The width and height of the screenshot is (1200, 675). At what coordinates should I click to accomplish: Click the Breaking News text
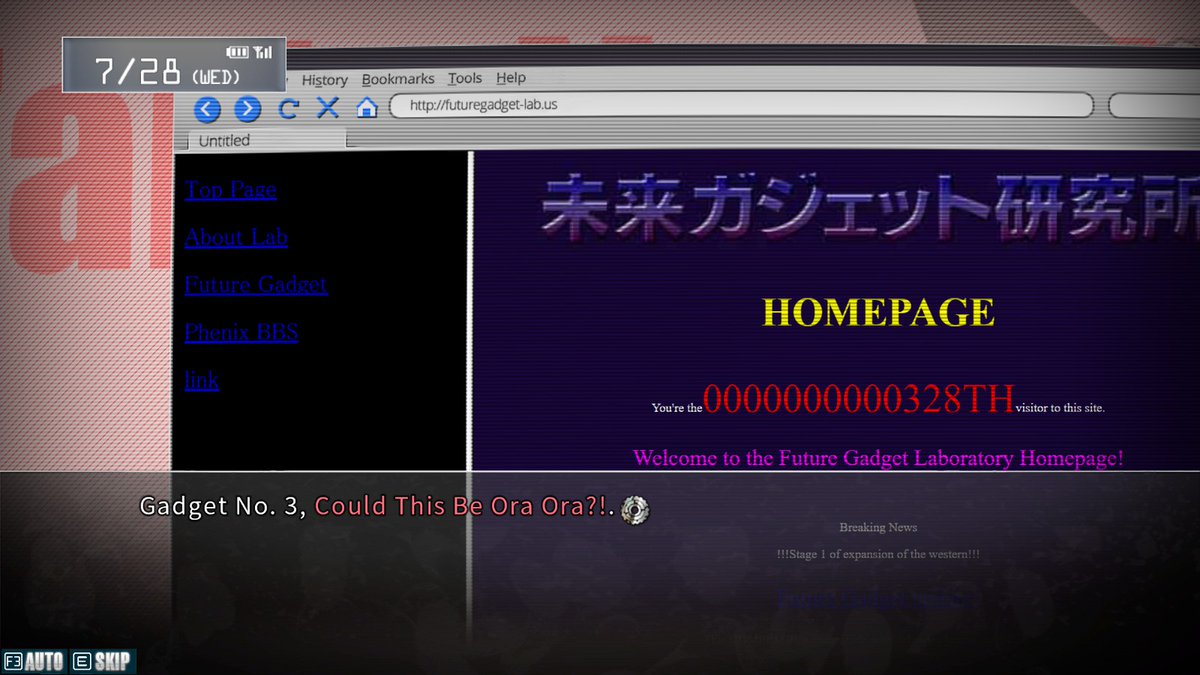(x=878, y=527)
